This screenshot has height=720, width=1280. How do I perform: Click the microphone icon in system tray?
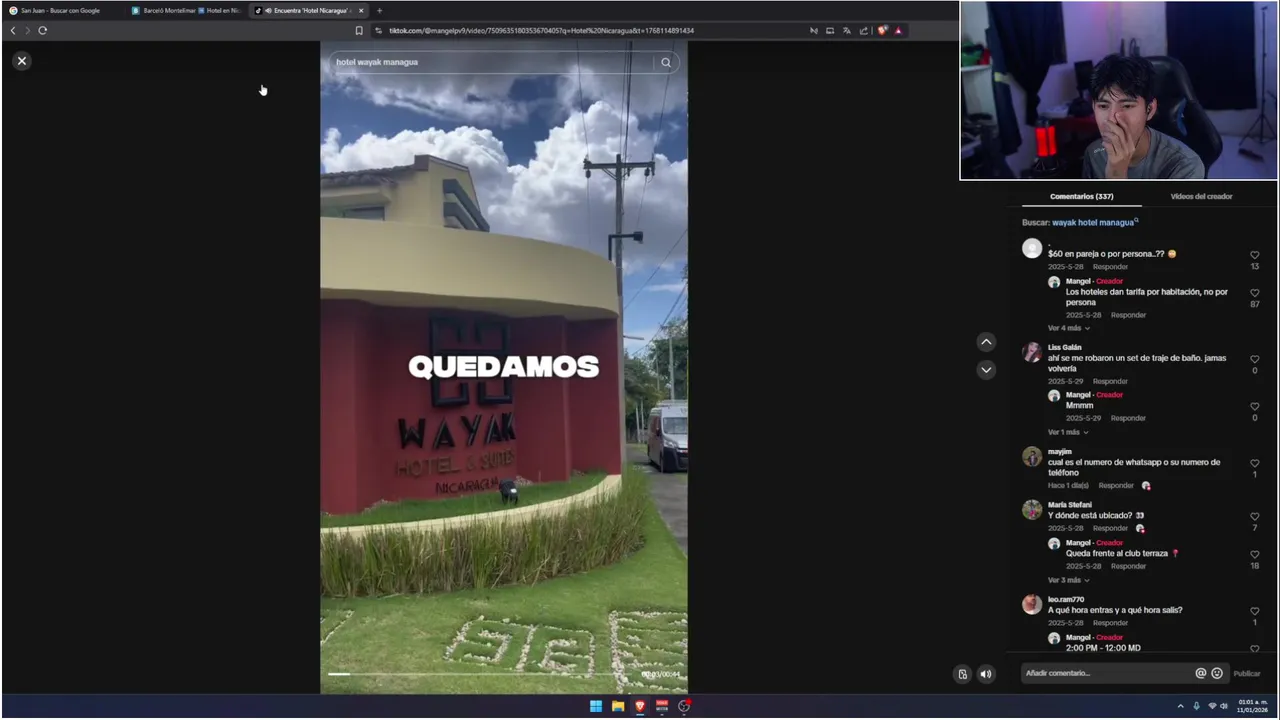click(1196, 706)
